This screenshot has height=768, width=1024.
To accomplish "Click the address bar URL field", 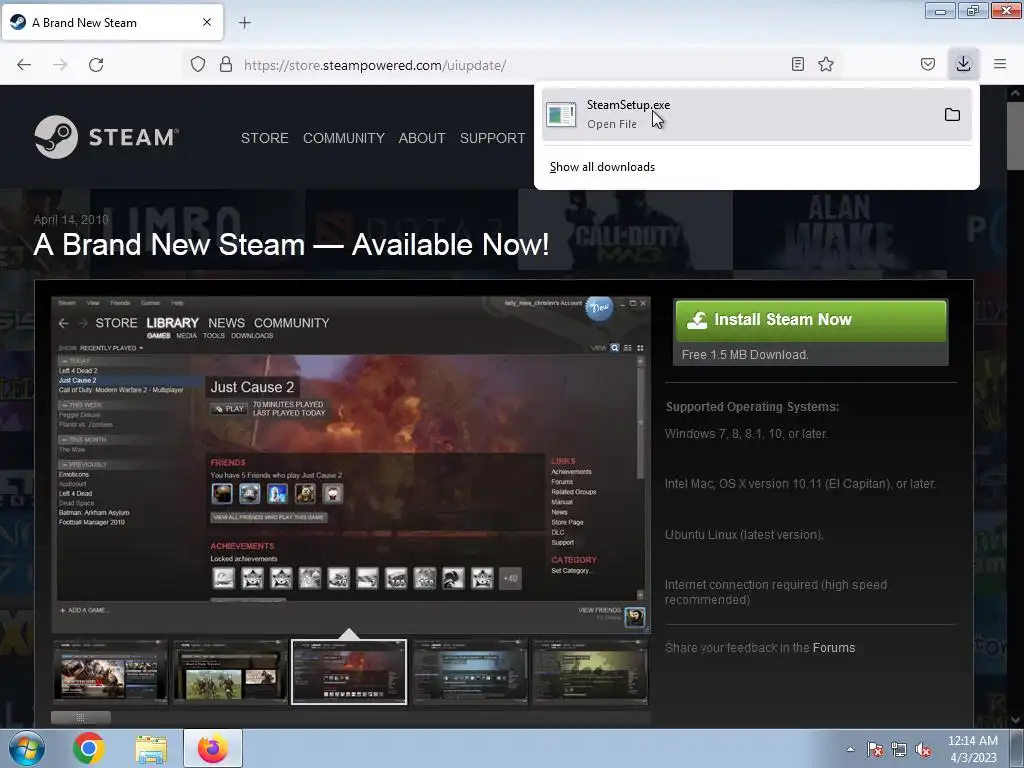I will click(513, 65).
